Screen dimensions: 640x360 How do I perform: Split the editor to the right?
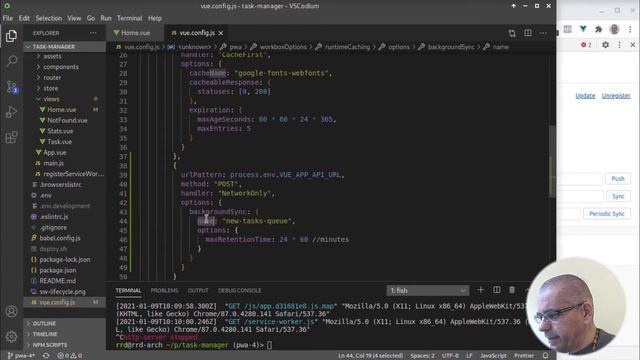pos(528,33)
